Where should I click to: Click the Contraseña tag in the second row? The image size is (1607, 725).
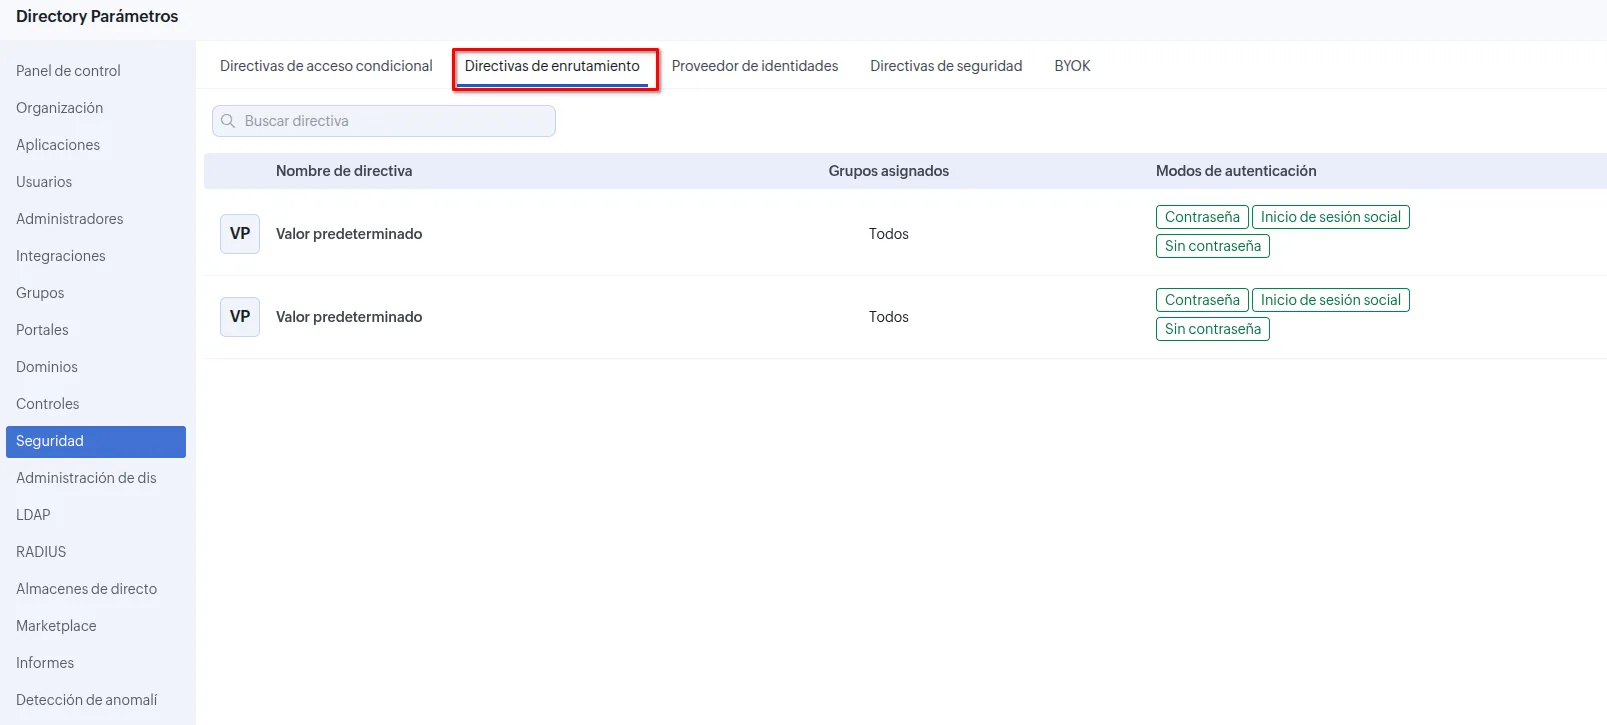1202,300
